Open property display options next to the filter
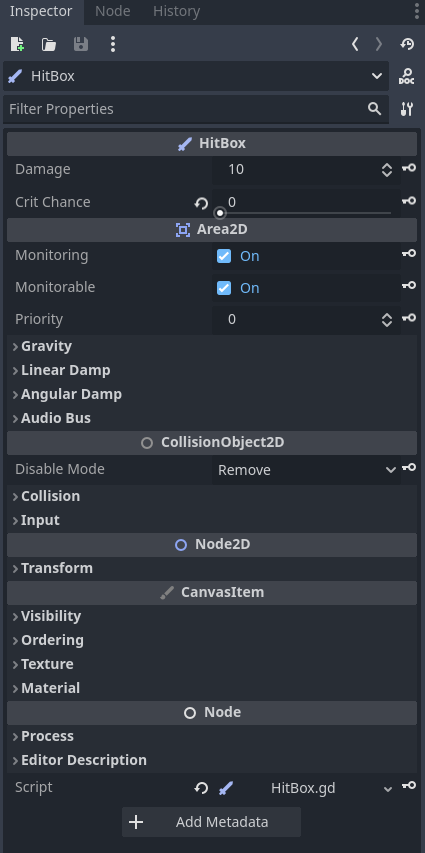Viewport: 425px width, 853px height. [x=406, y=109]
